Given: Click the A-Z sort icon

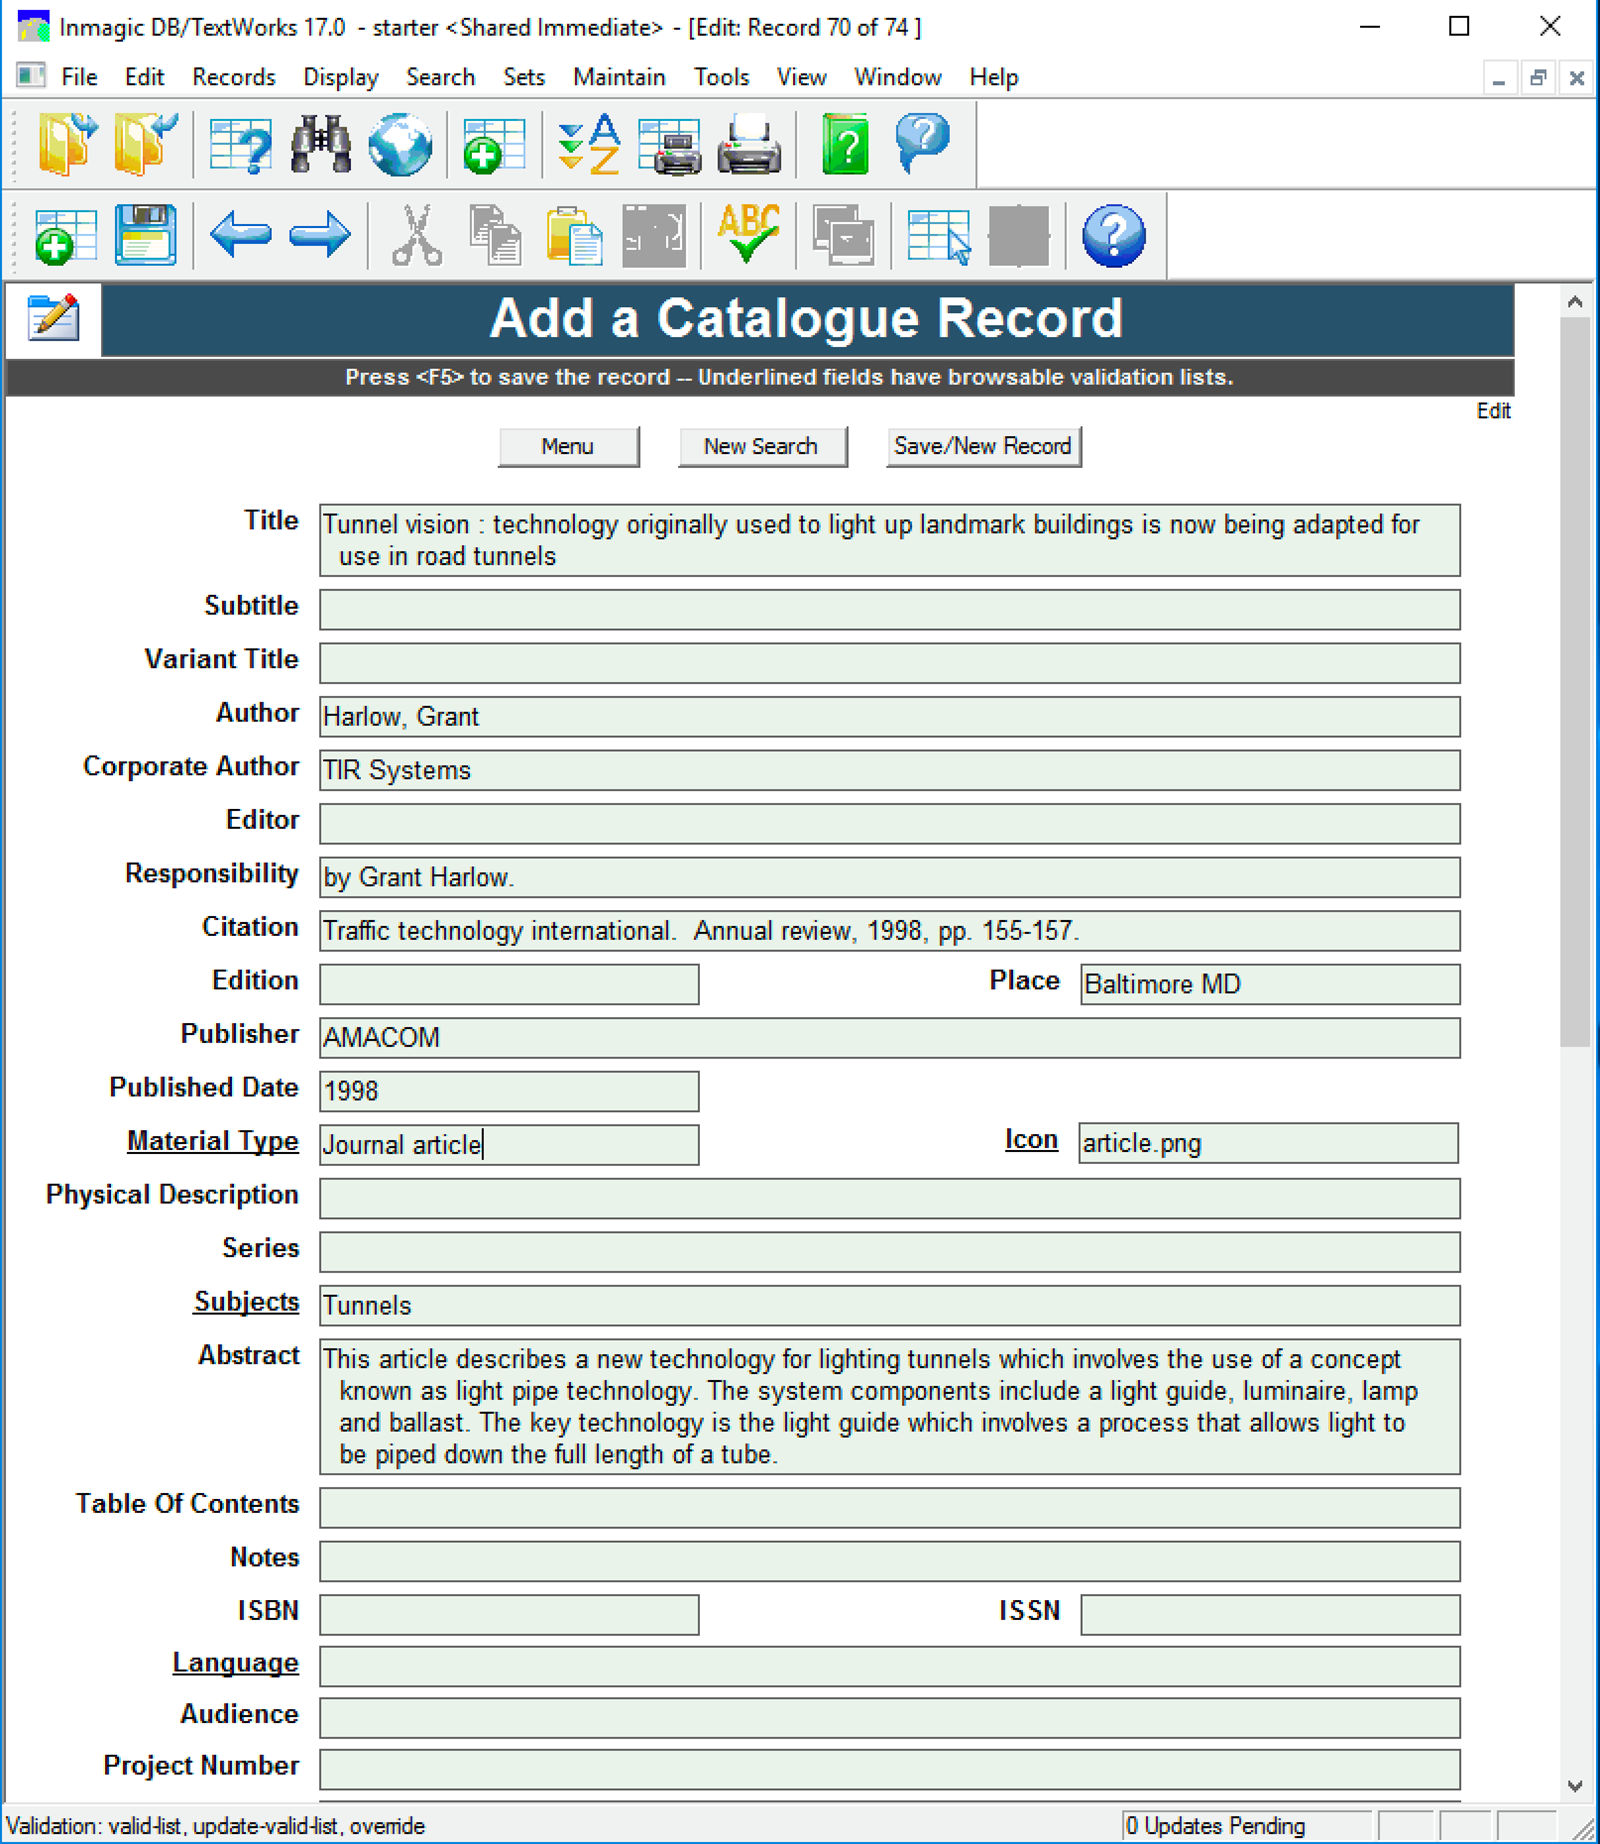Looking at the screenshot, I should coord(589,145).
